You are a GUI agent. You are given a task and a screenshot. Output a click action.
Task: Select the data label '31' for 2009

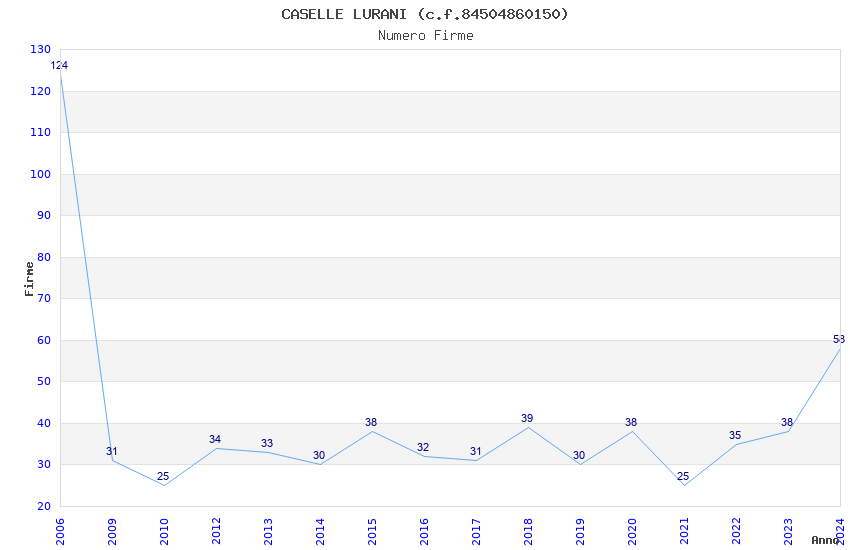point(112,451)
